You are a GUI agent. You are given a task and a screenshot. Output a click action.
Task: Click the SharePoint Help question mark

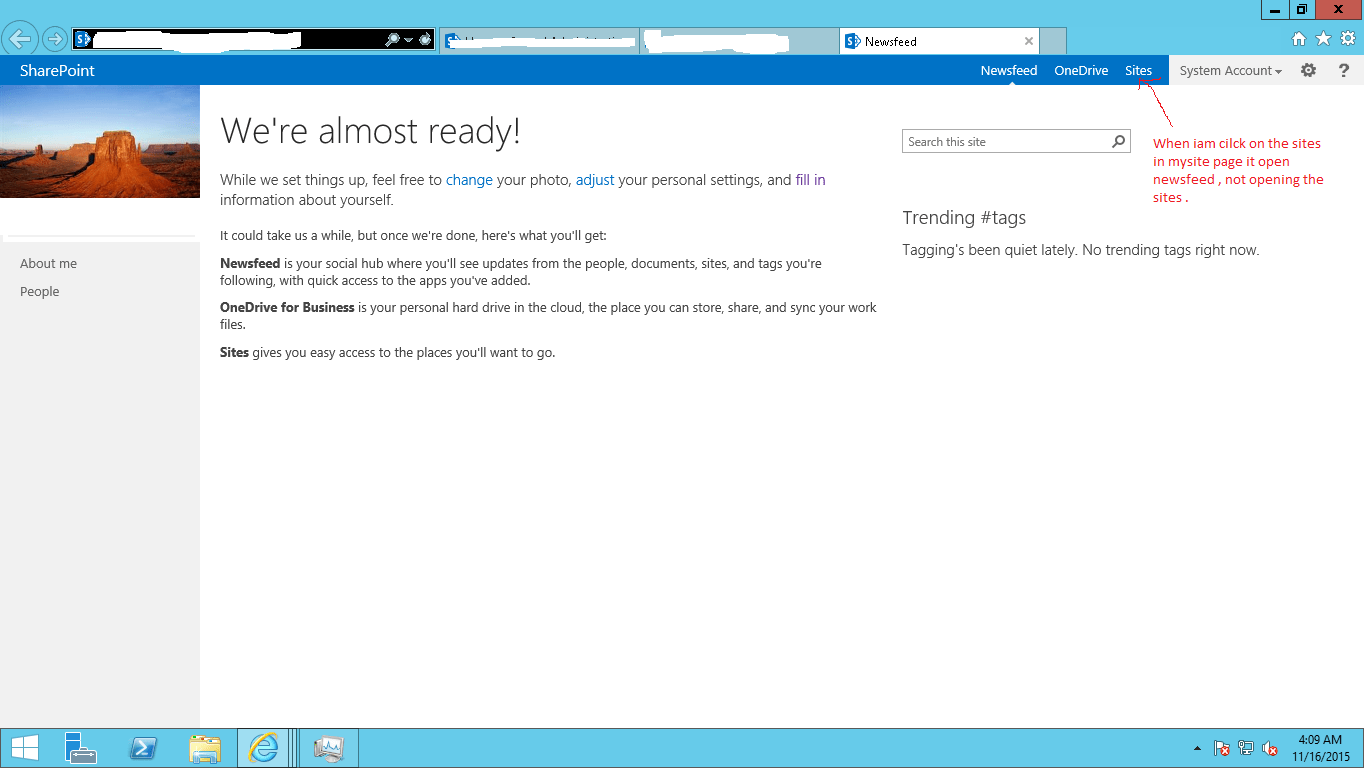tap(1344, 71)
